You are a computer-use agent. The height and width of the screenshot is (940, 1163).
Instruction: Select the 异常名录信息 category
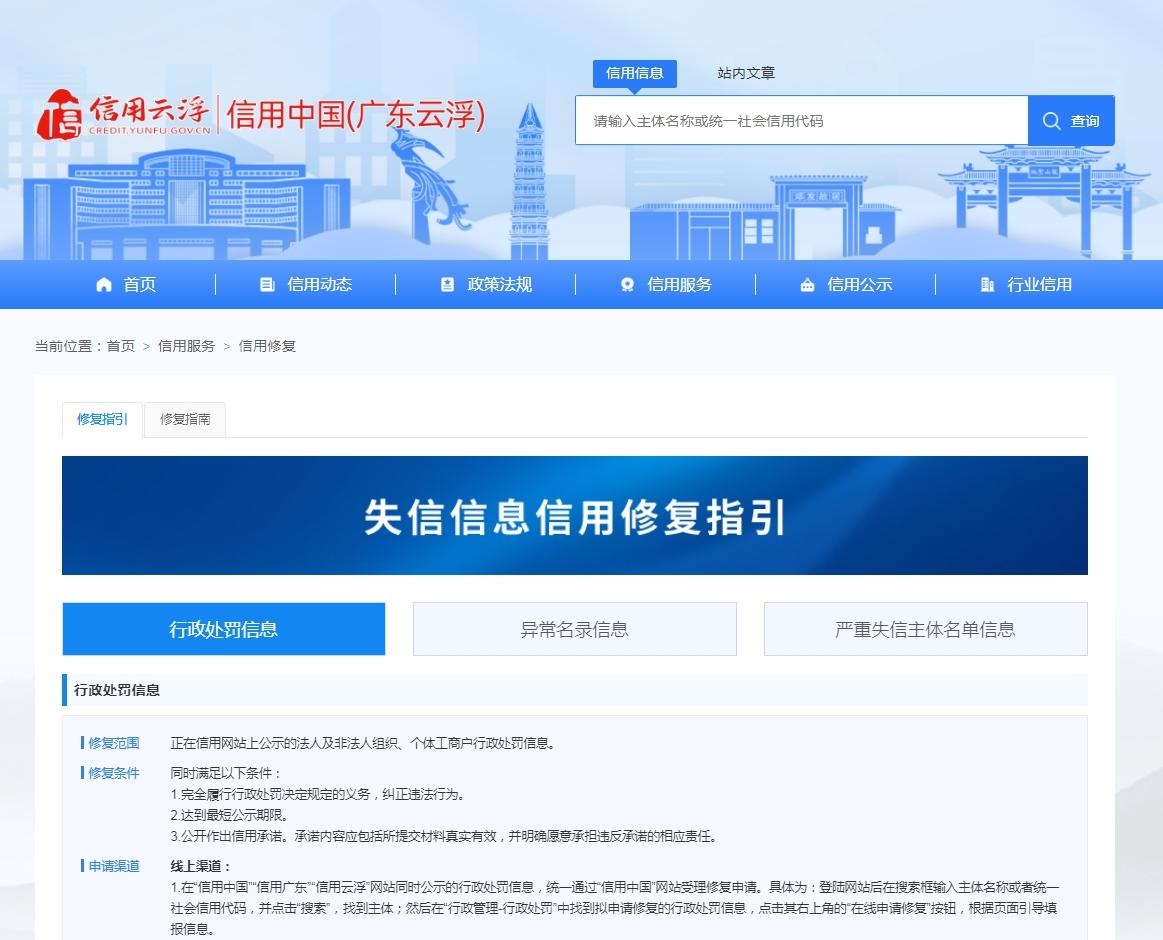point(574,629)
